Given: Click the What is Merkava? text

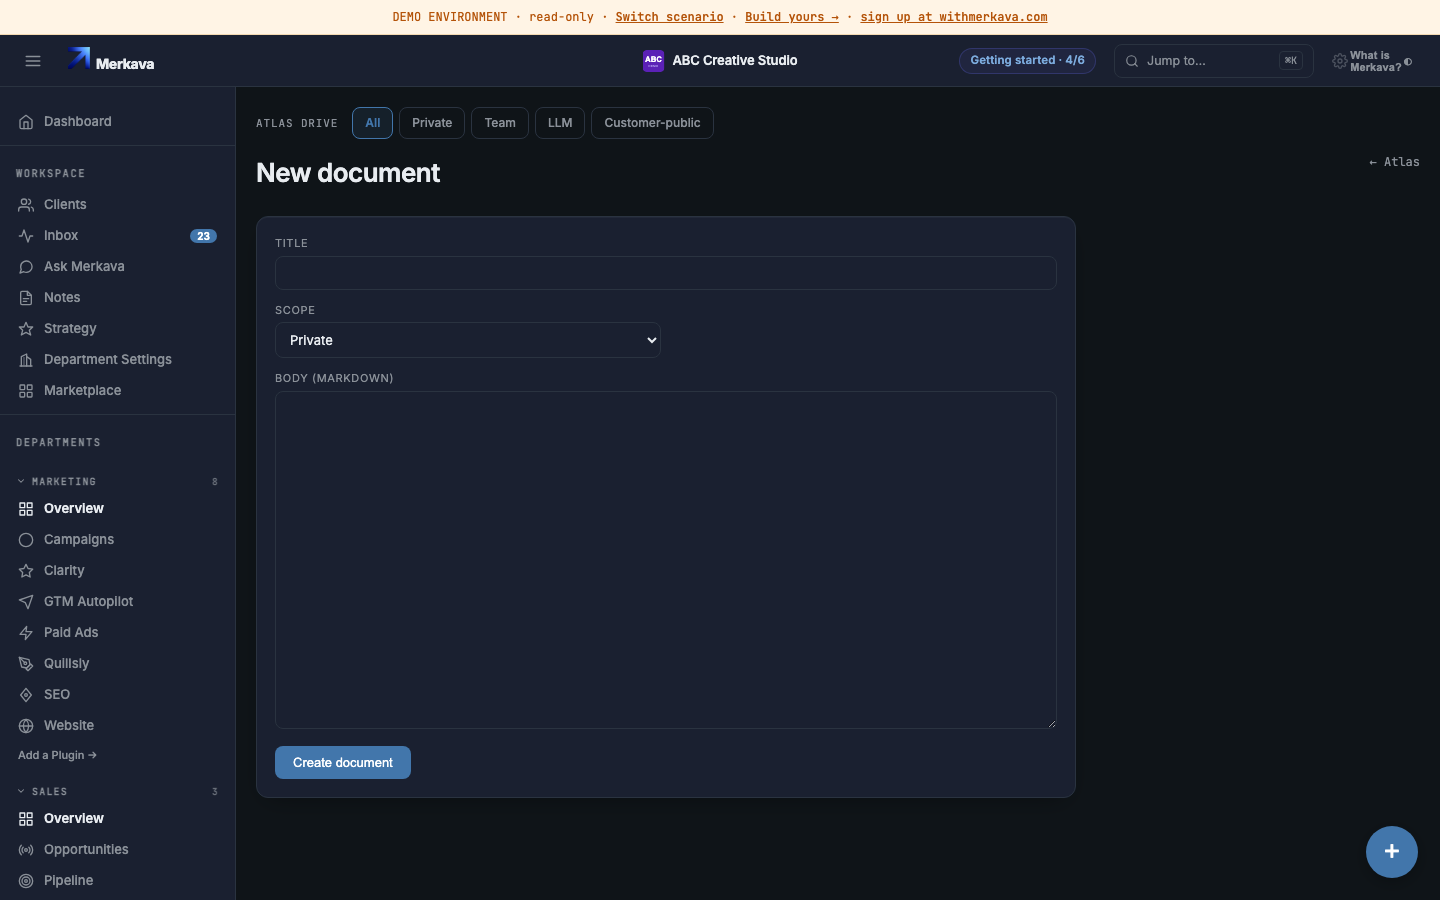Looking at the screenshot, I should pos(1375,62).
